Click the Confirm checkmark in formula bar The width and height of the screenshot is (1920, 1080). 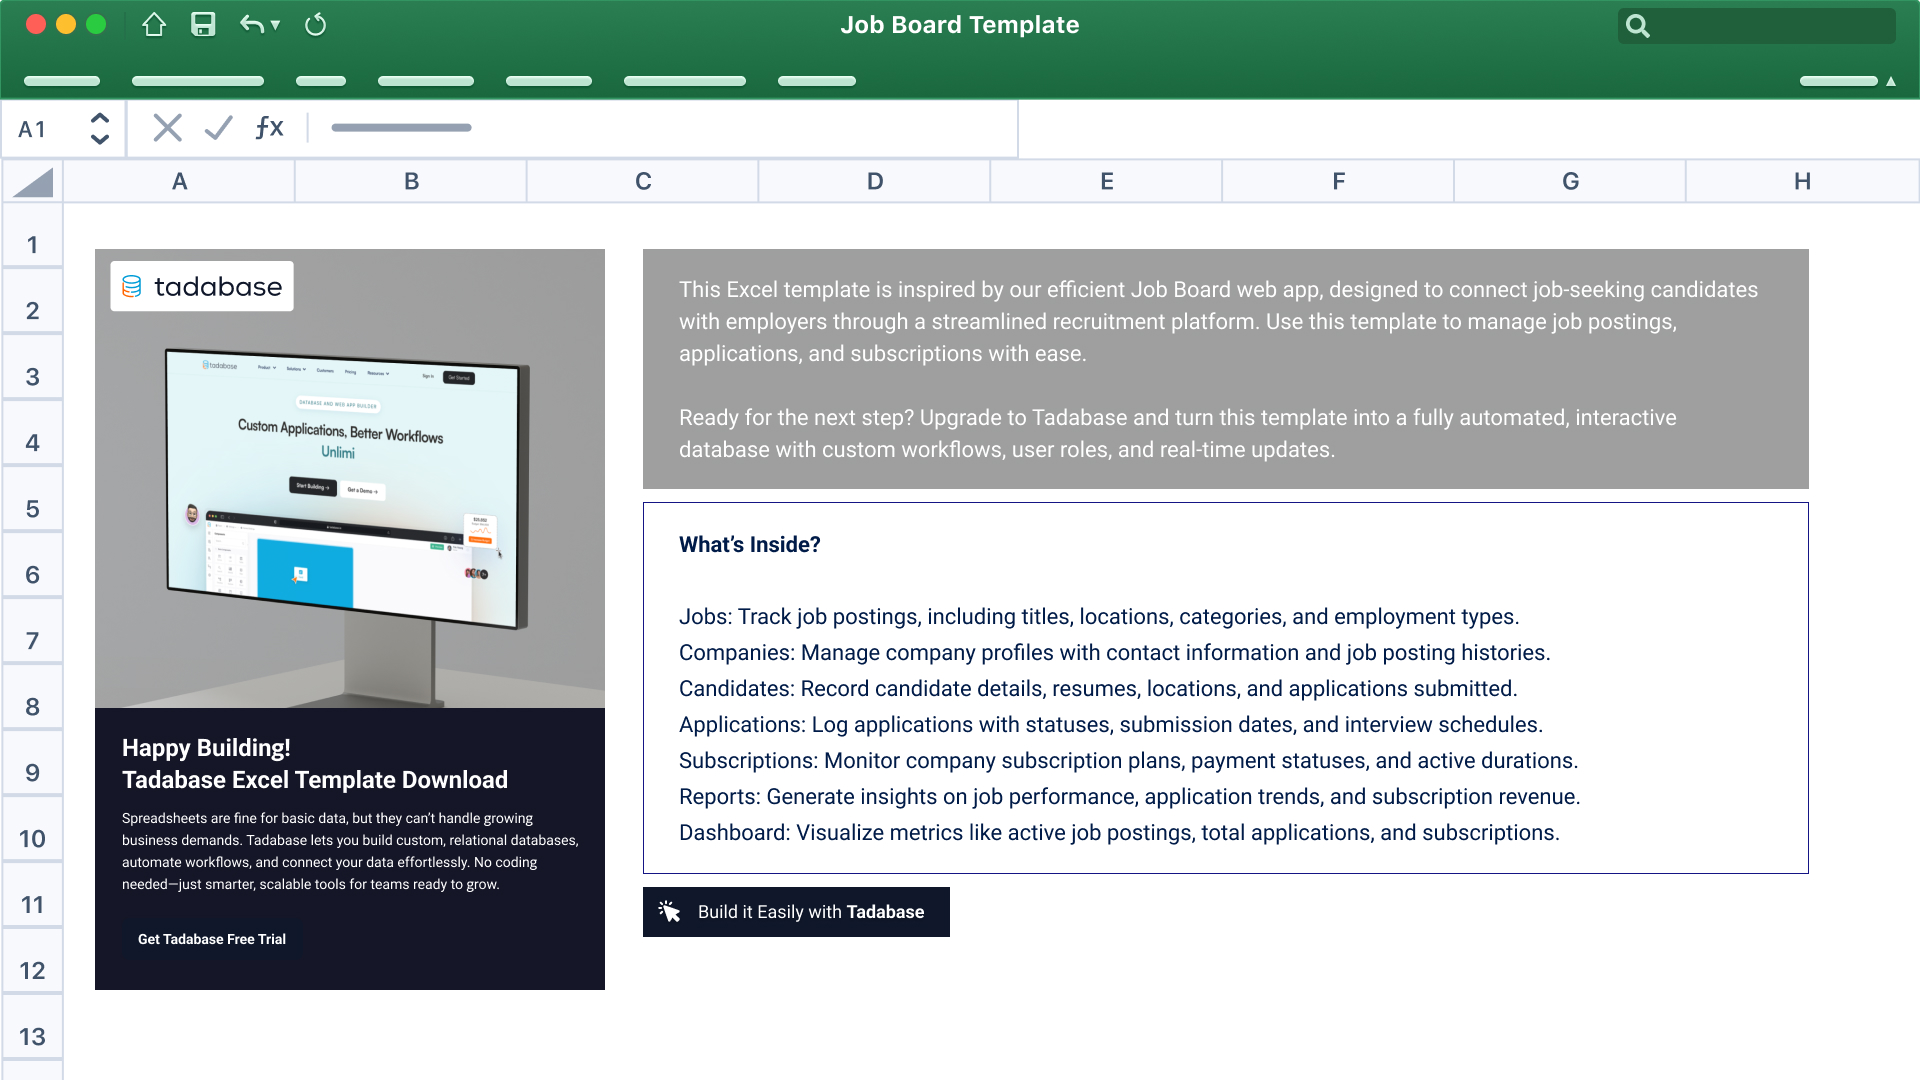pos(218,128)
